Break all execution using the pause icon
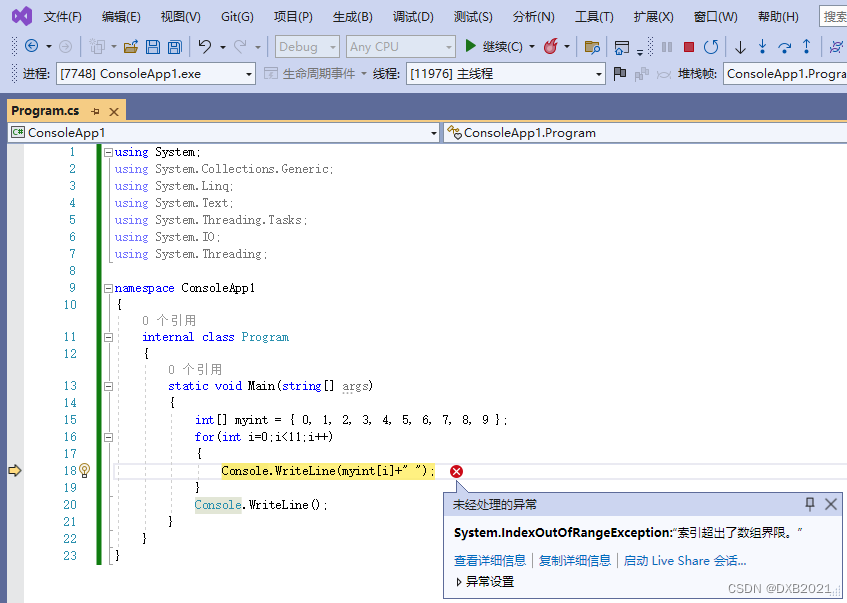Viewport: 847px width, 603px height. pos(666,47)
